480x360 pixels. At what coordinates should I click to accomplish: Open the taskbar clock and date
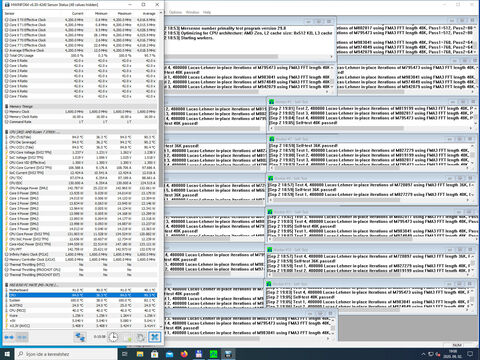click(453, 354)
